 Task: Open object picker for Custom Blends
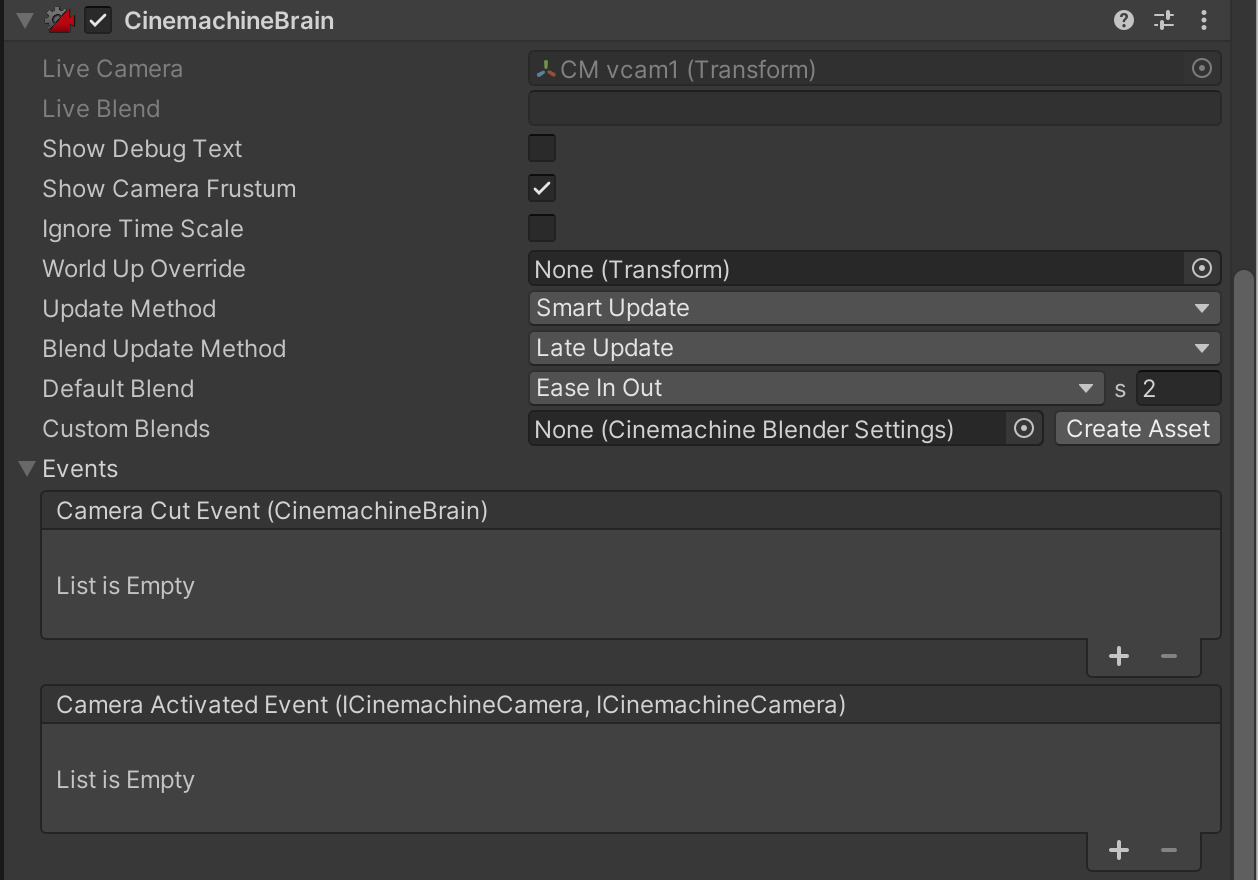[1023, 429]
